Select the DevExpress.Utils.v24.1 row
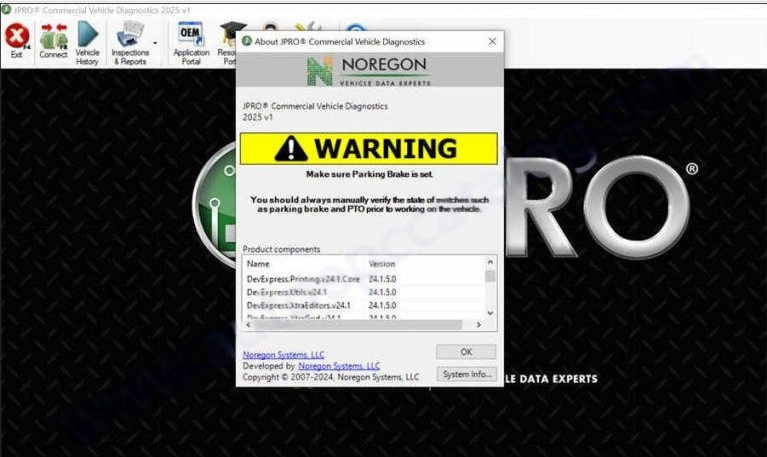The width and height of the screenshot is (767, 457). [364, 292]
